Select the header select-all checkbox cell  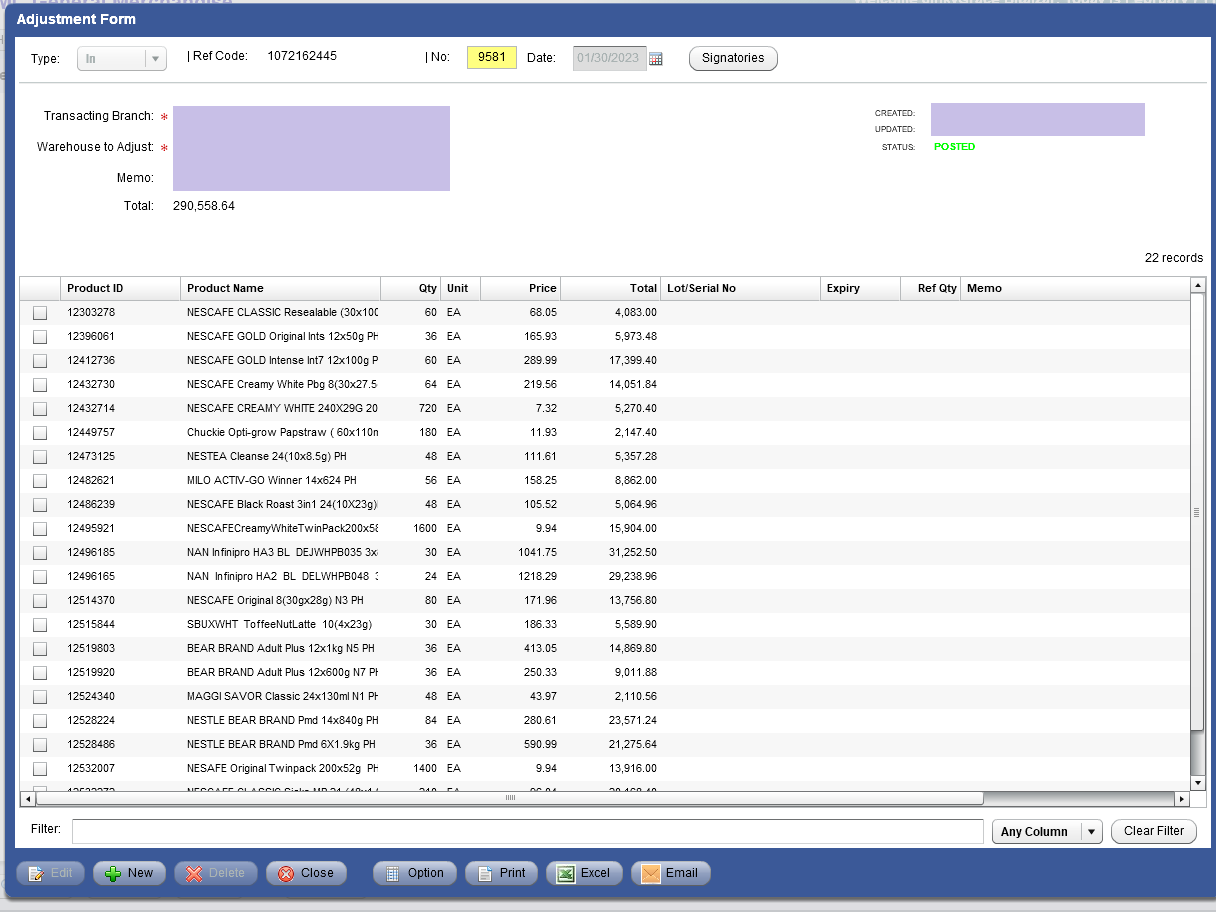click(40, 288)
